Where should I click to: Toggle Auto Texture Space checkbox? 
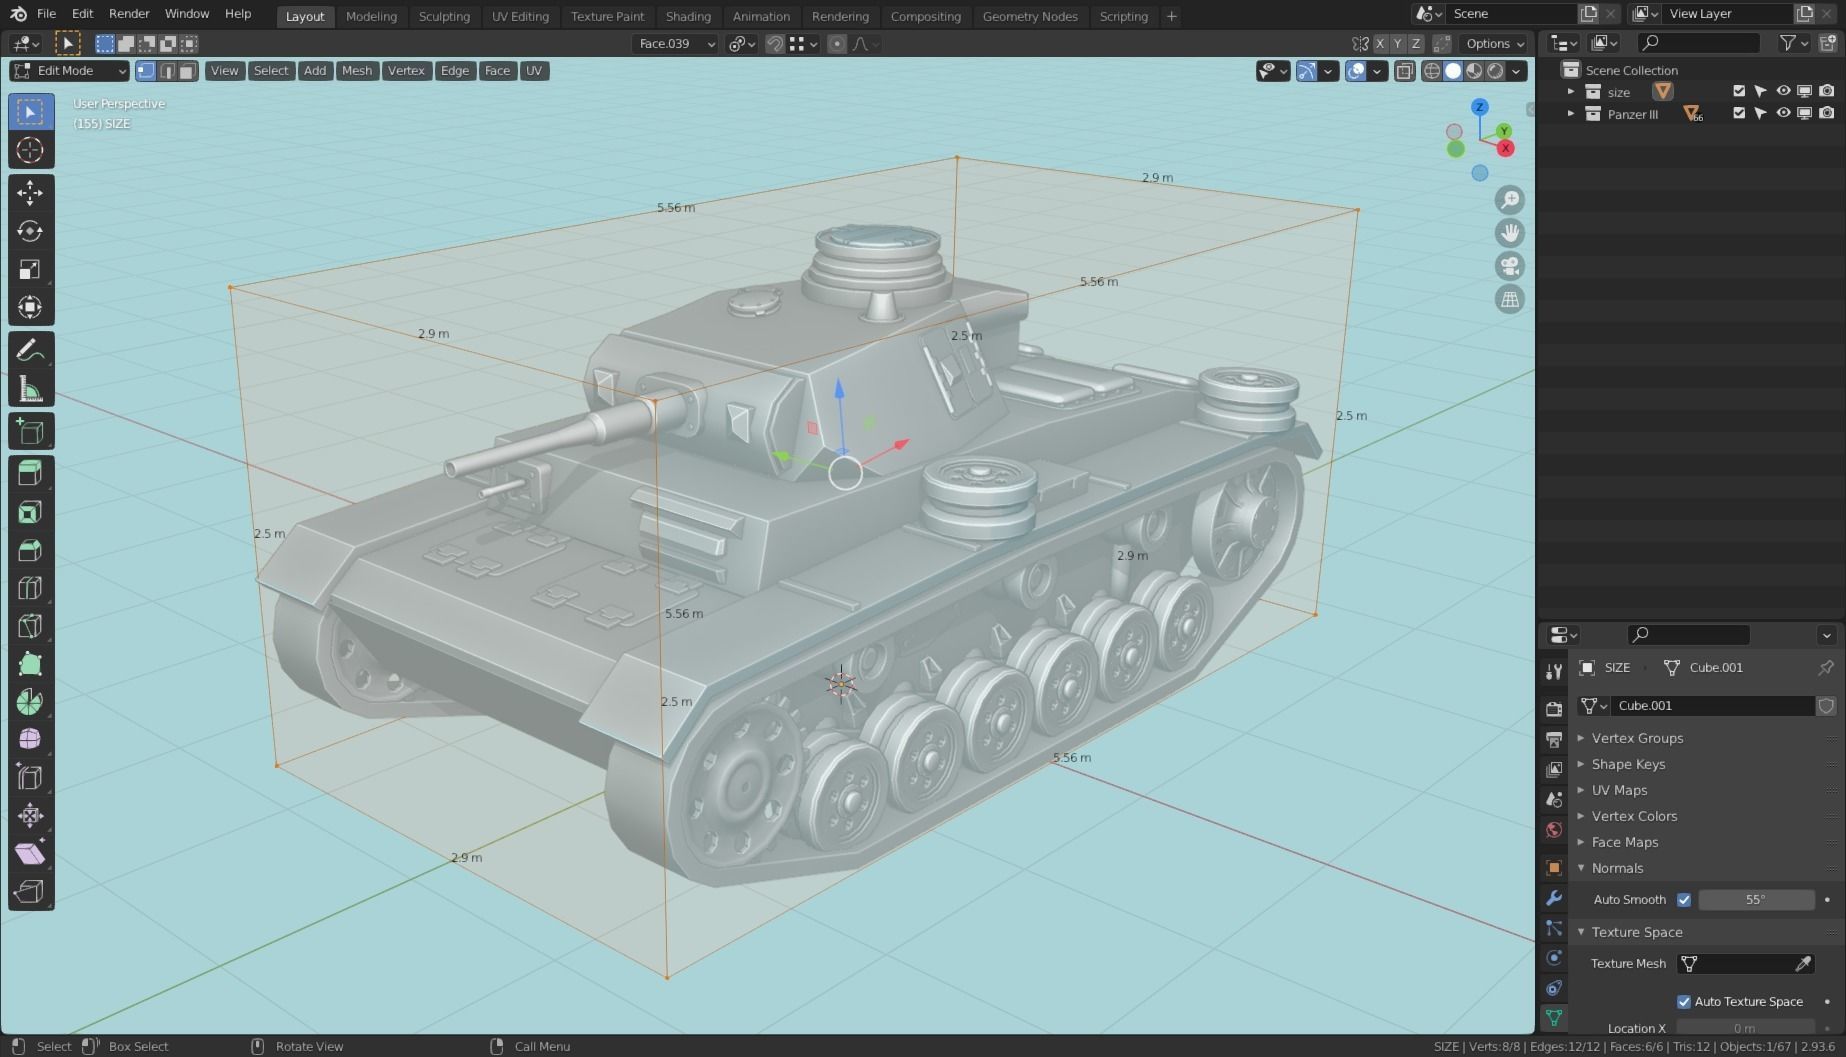[x=1684, y=1002]
